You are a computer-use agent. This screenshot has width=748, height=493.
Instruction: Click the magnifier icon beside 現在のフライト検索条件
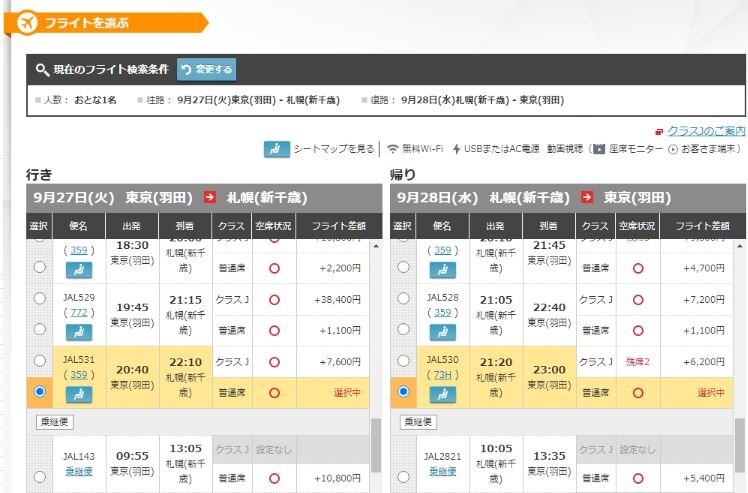pos(42,70)
